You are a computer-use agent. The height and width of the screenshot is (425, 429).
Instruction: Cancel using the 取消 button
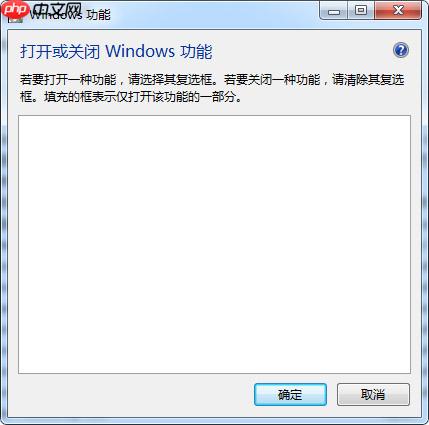coord(373,395)
